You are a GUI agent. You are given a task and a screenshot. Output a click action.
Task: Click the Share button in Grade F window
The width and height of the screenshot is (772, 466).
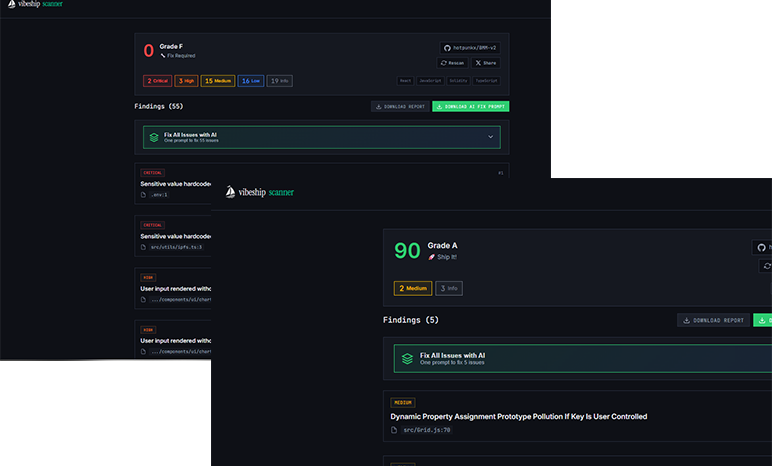486,63
